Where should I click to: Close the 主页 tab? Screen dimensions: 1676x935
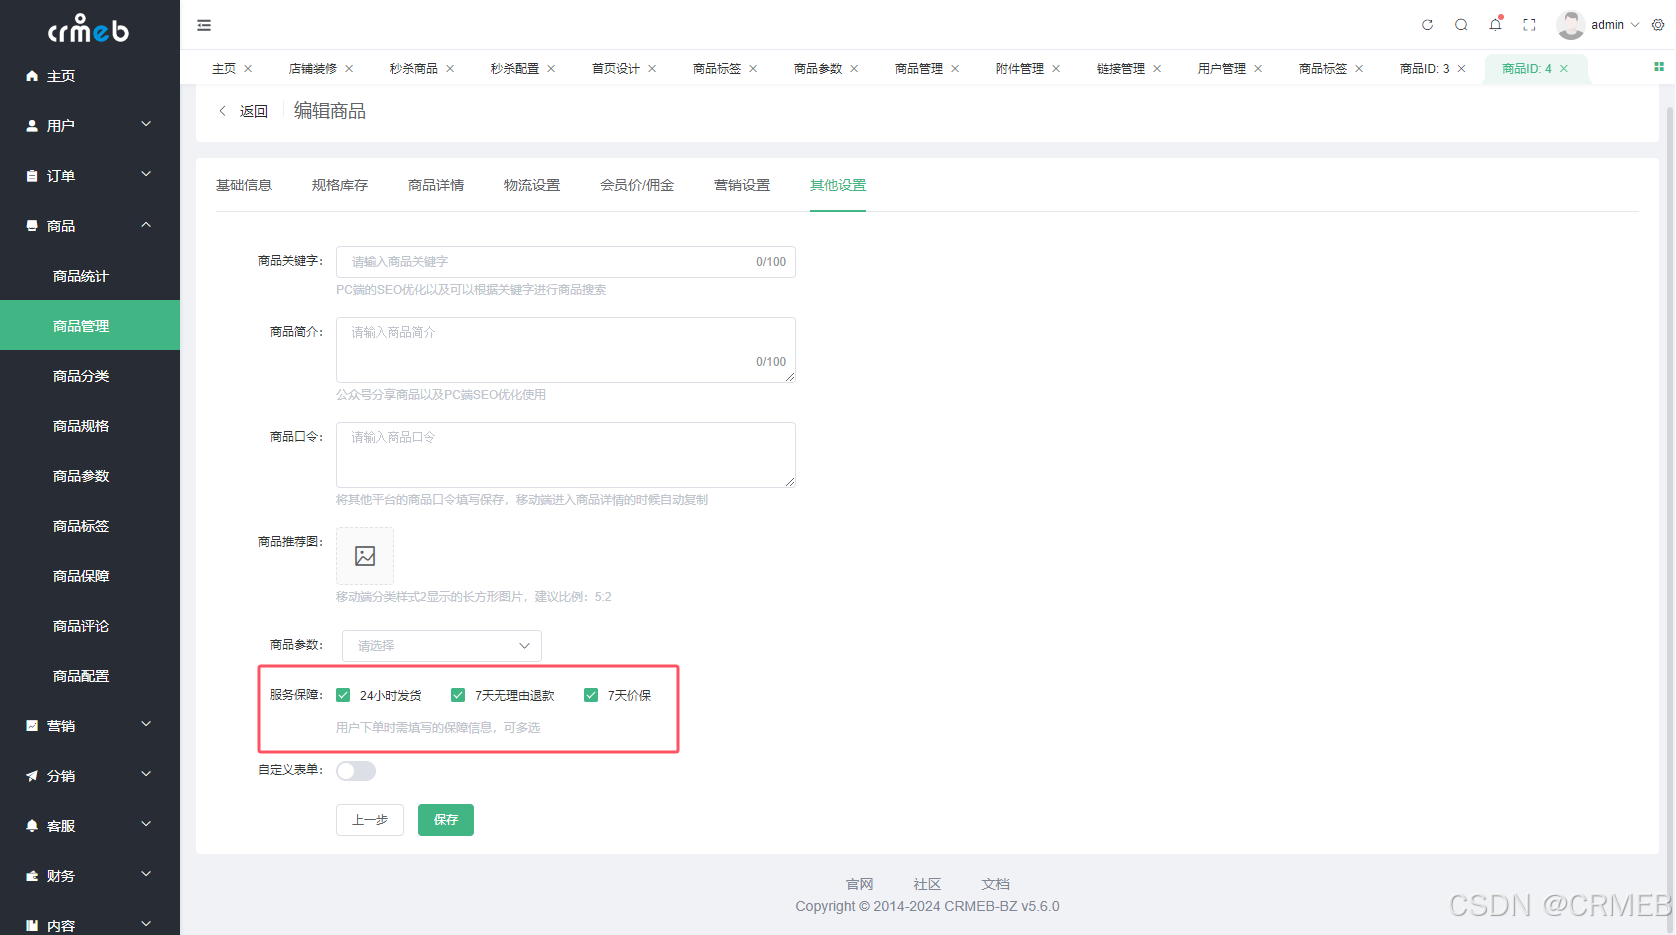click(x=248, y=69)
